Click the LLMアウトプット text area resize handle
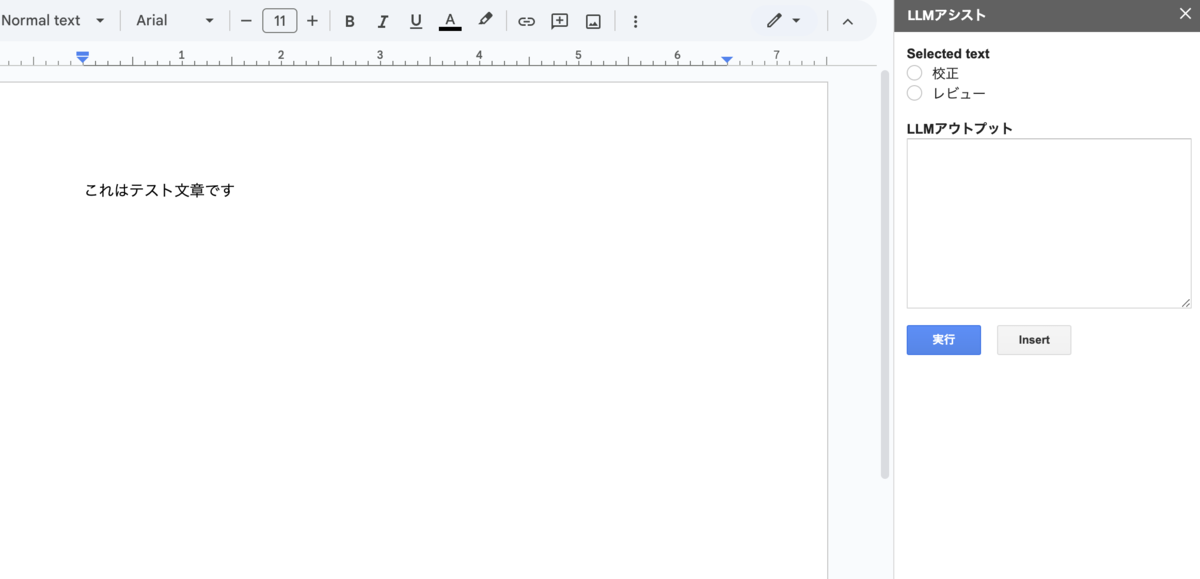The image size is (1200, 579). [x=1186, y=302]
